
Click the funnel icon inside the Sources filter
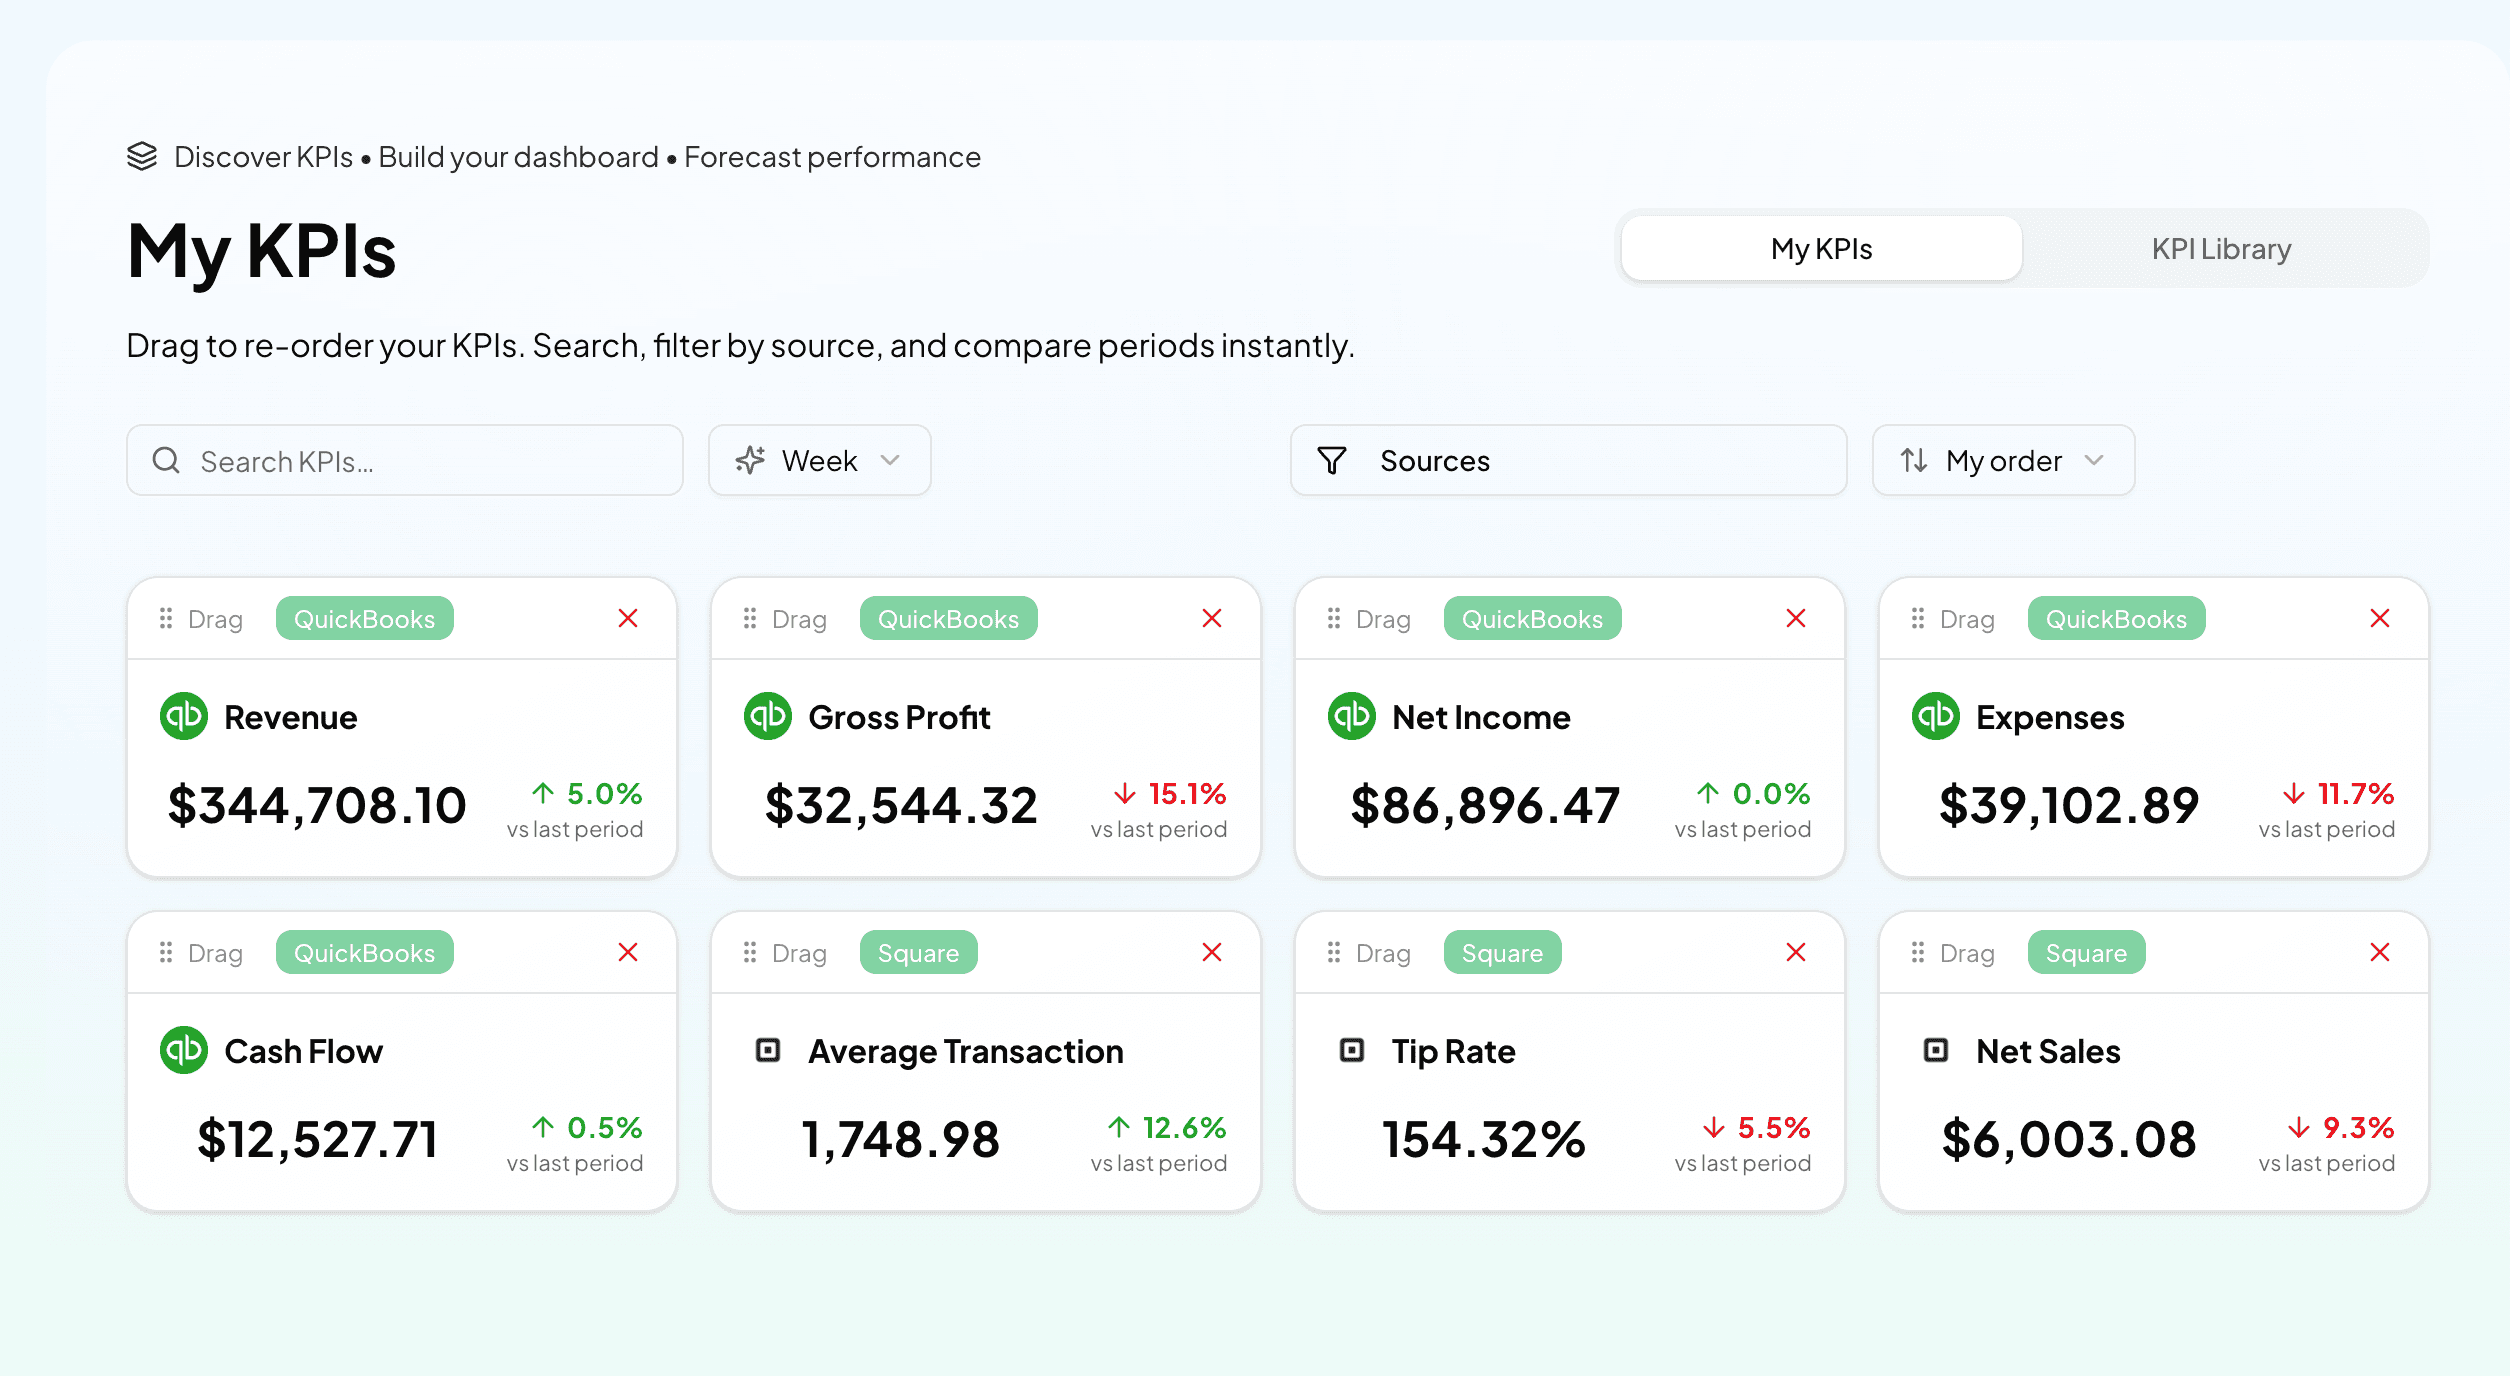[1331, 460]
